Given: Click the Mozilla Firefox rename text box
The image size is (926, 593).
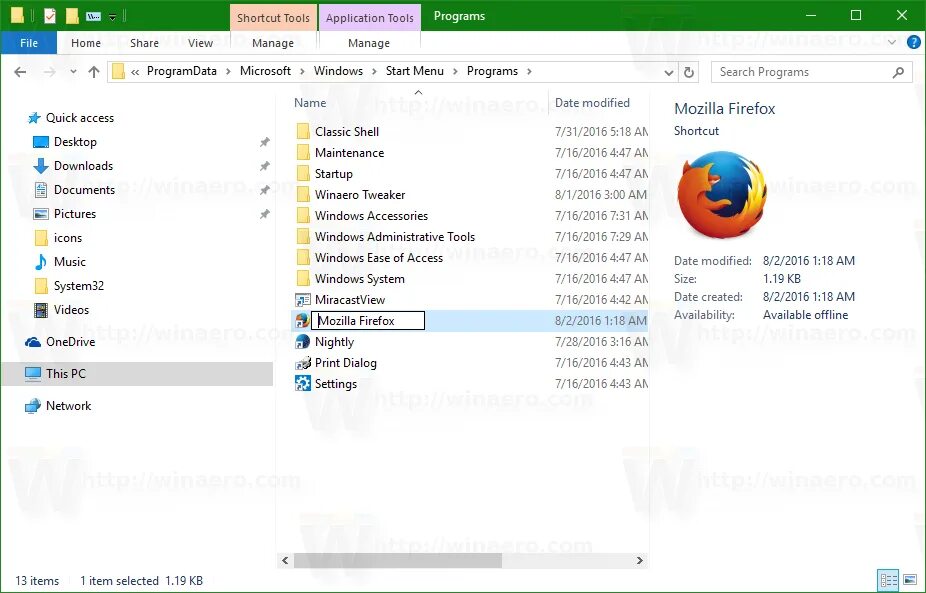Looking at the screenshot, I should coord(368,321).
